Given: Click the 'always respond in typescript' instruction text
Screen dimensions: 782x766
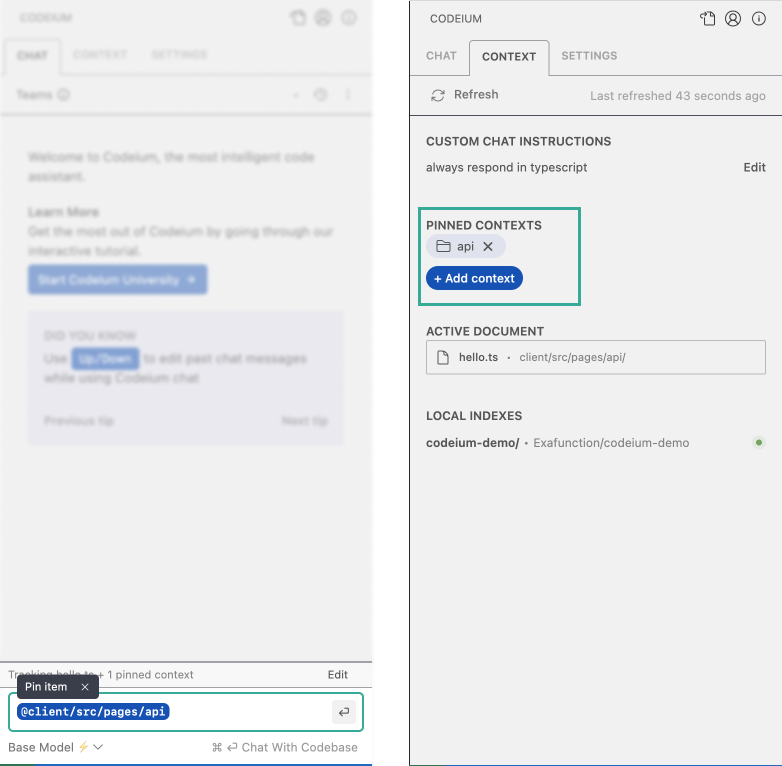Looking at the screenshot, I should tap(506, 168).
